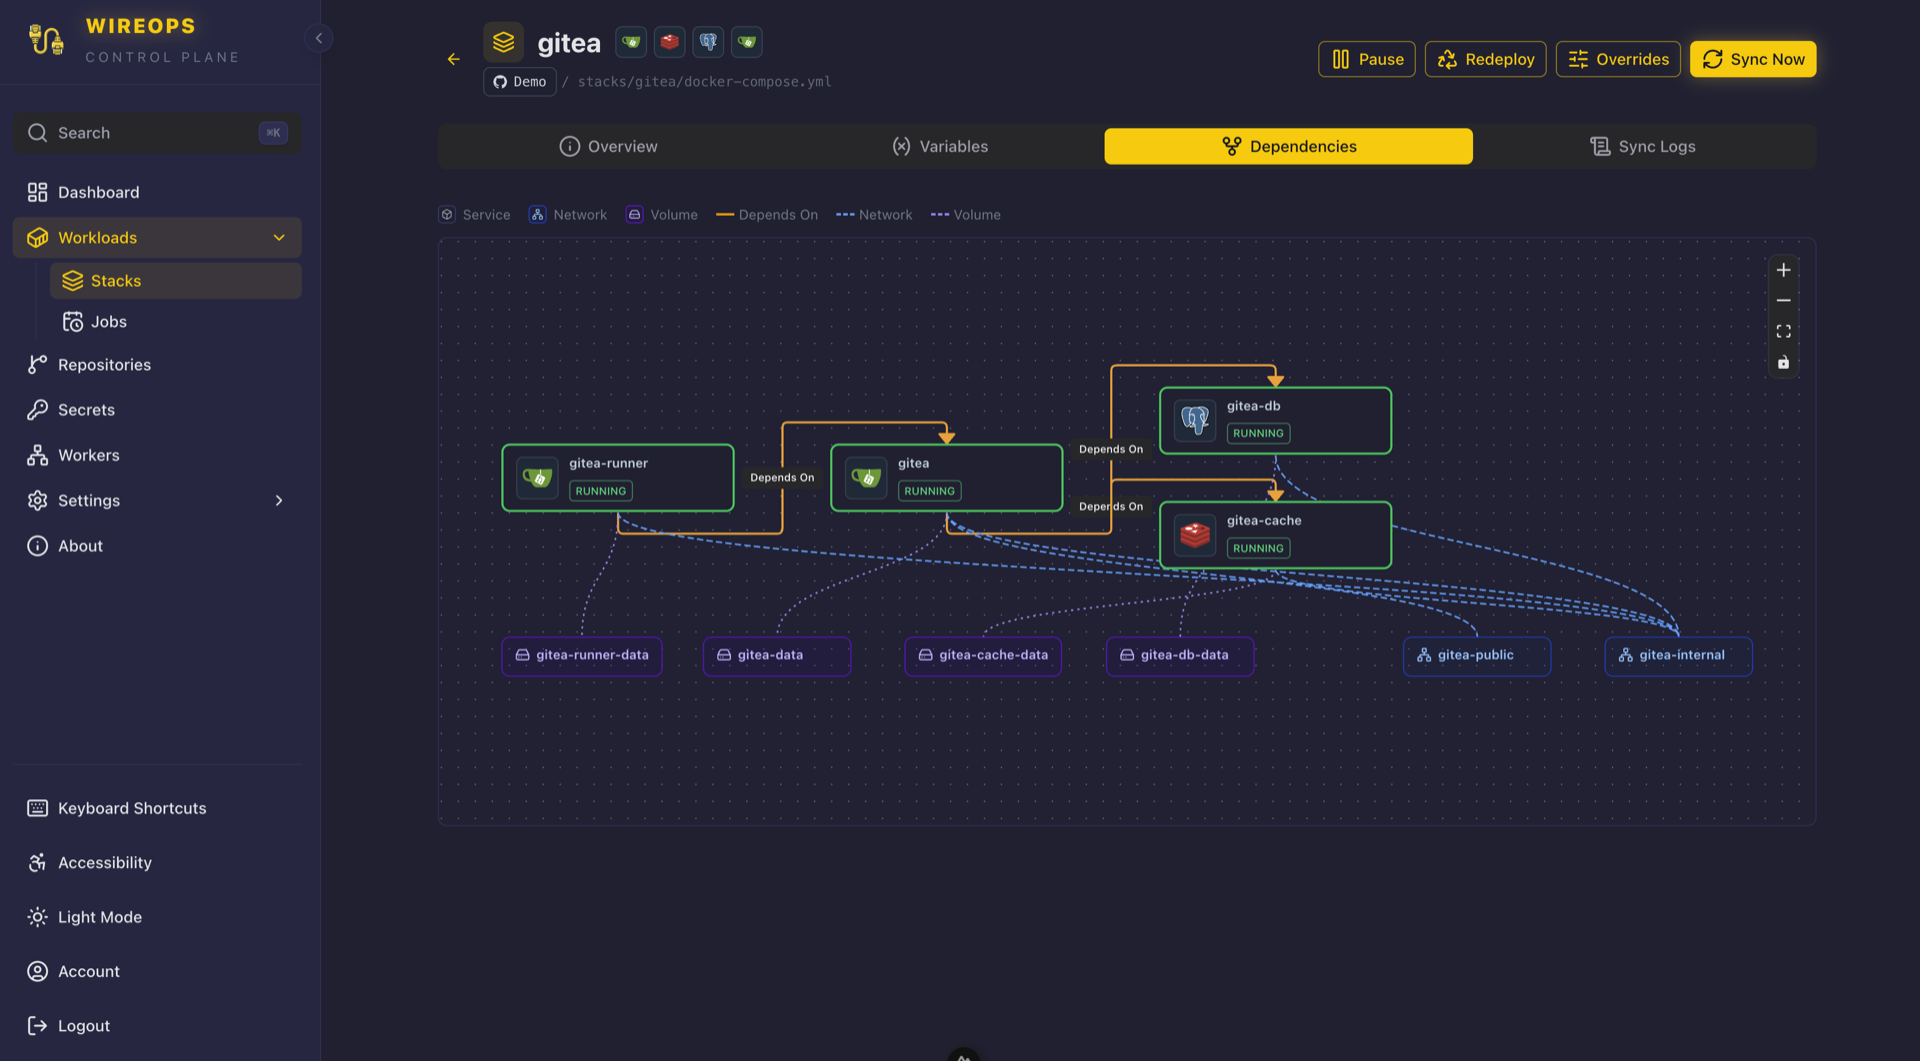The height and width of the screenshot is (1061, 1920).
Task: Zoom in on the dependency graph
Action: pos(1783,270)
